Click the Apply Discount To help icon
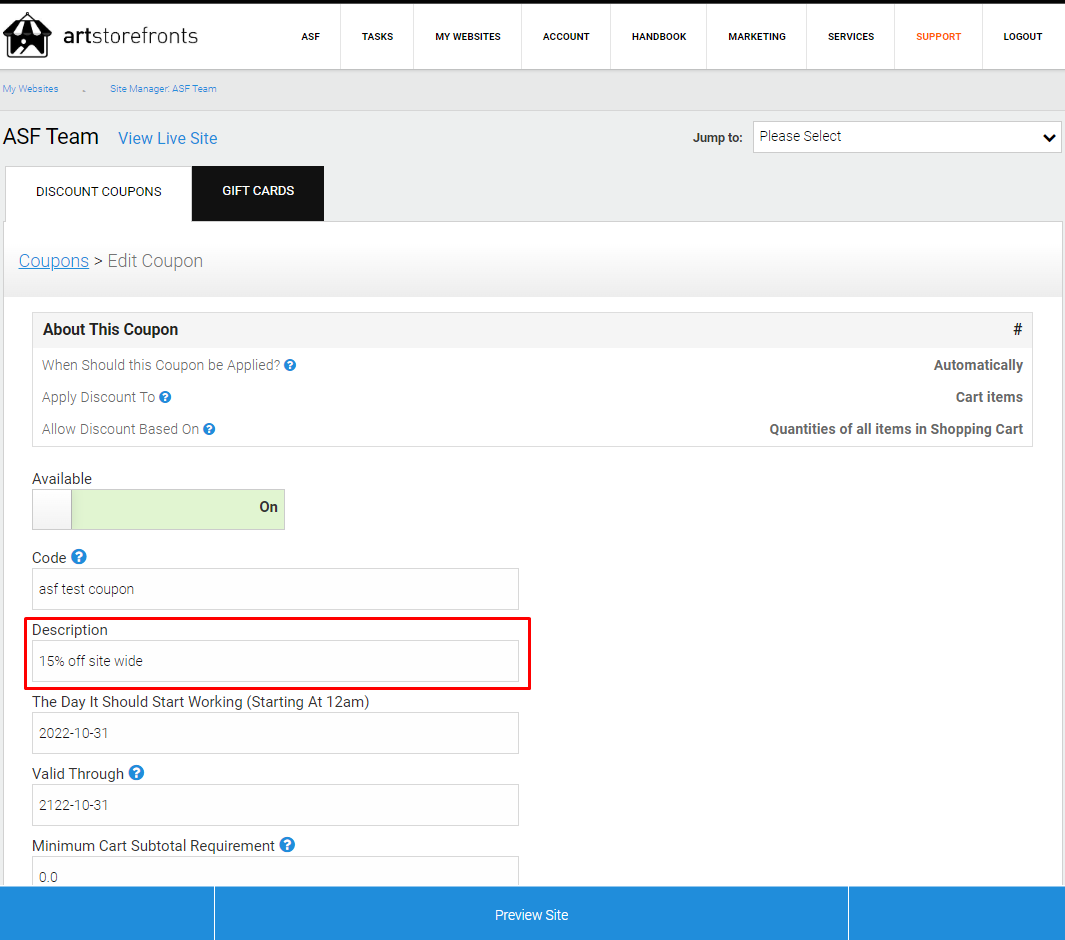The image size is (1065, 940). point(164,397)
